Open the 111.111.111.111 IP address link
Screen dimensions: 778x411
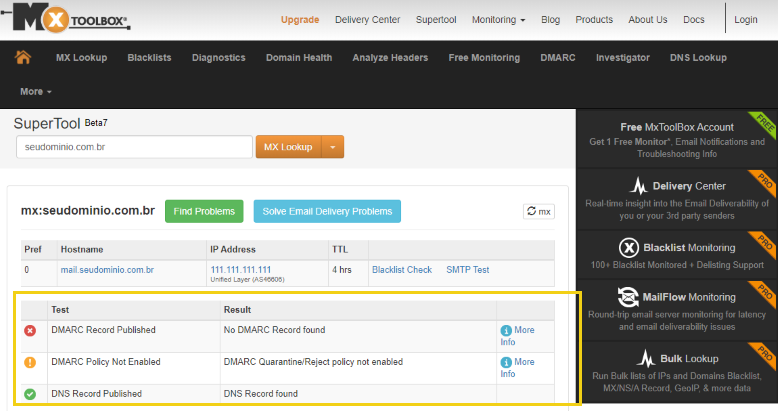tap(241, 270)
